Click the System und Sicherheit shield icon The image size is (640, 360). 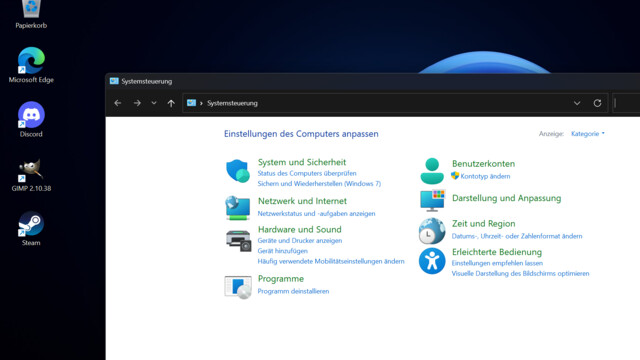click(x=238, y=171)
